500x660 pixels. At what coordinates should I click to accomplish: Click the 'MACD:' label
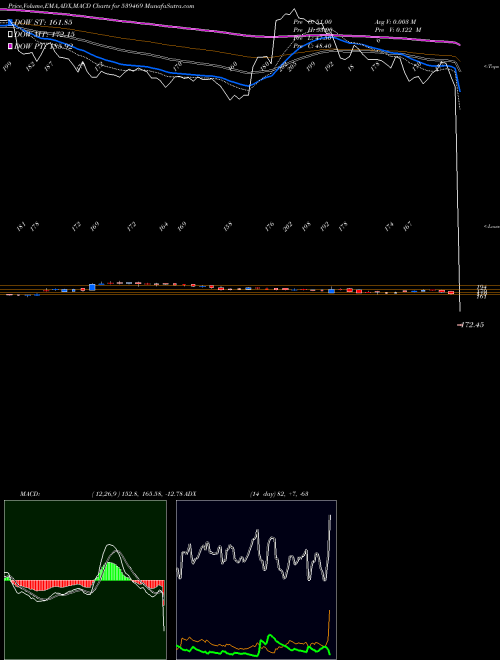29,494
